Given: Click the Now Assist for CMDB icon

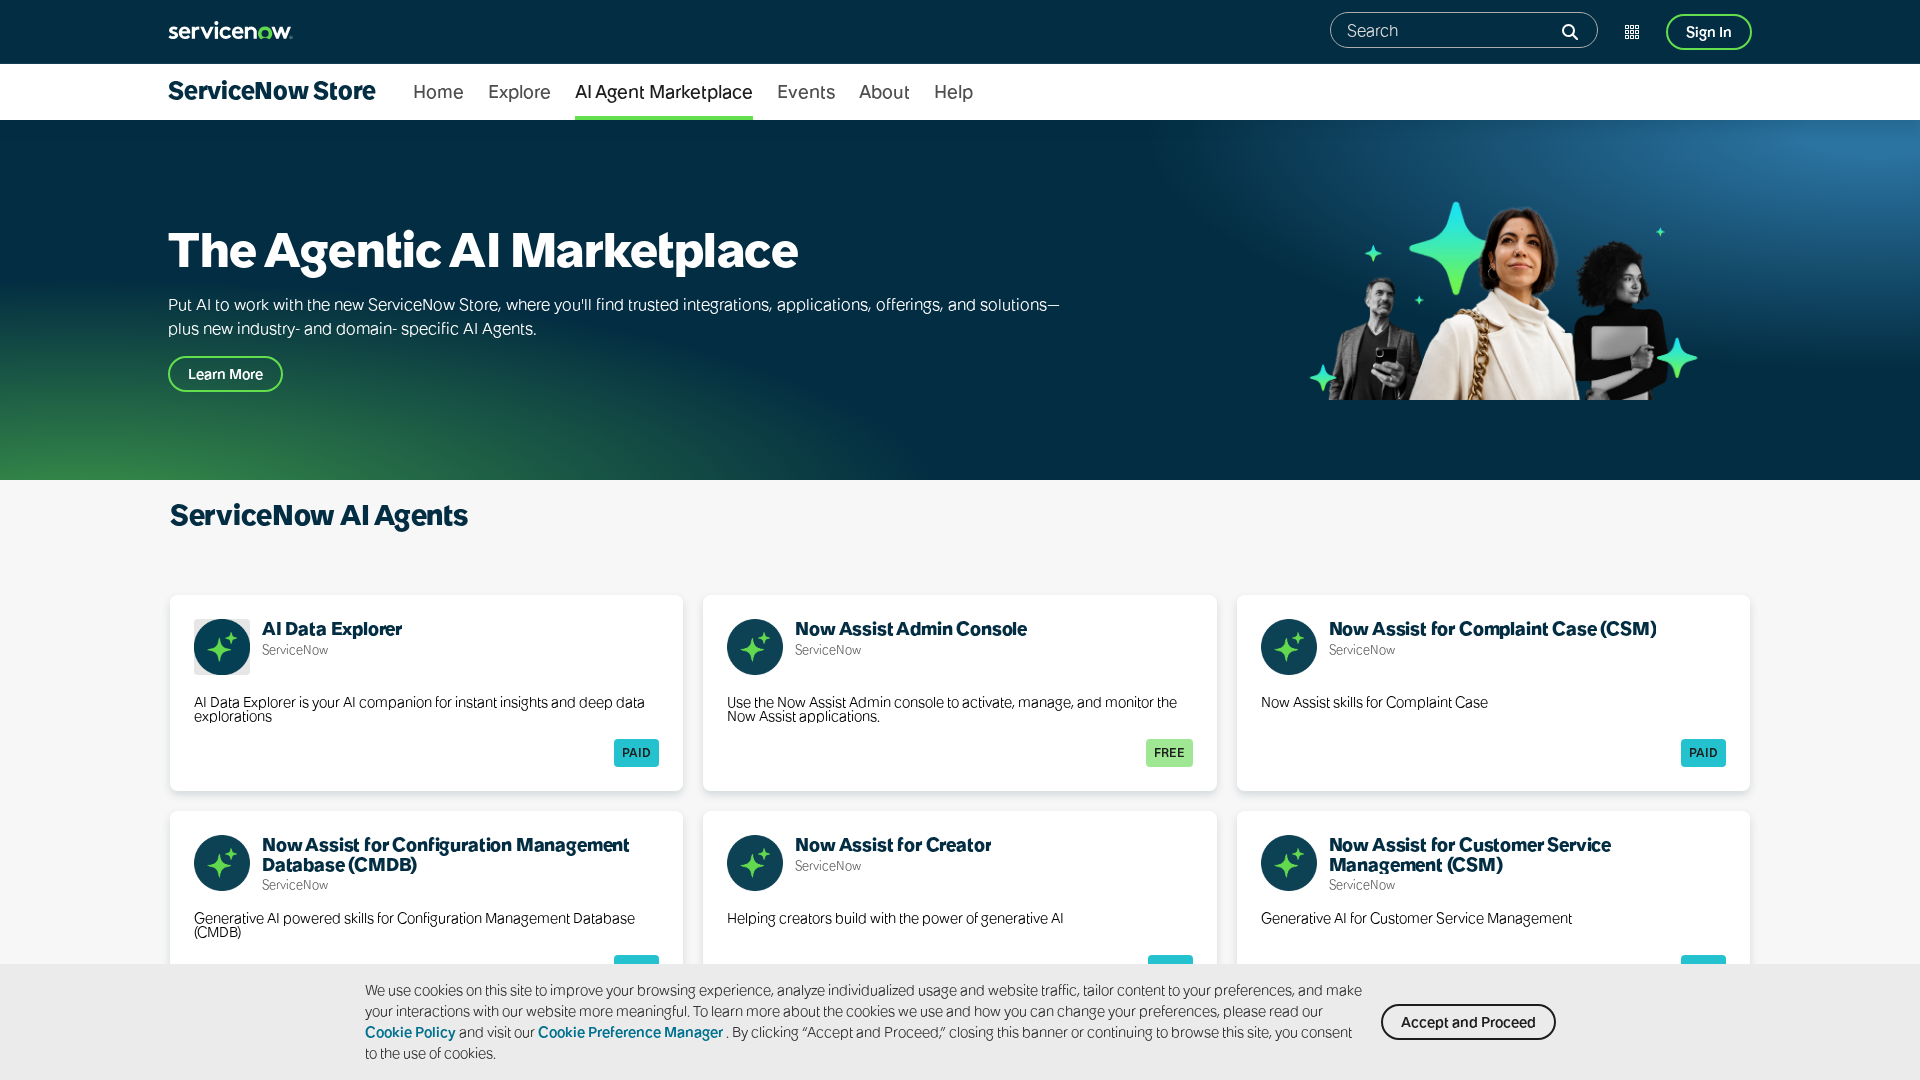Looking at the screenshot, I should click(x=222, y=863).
